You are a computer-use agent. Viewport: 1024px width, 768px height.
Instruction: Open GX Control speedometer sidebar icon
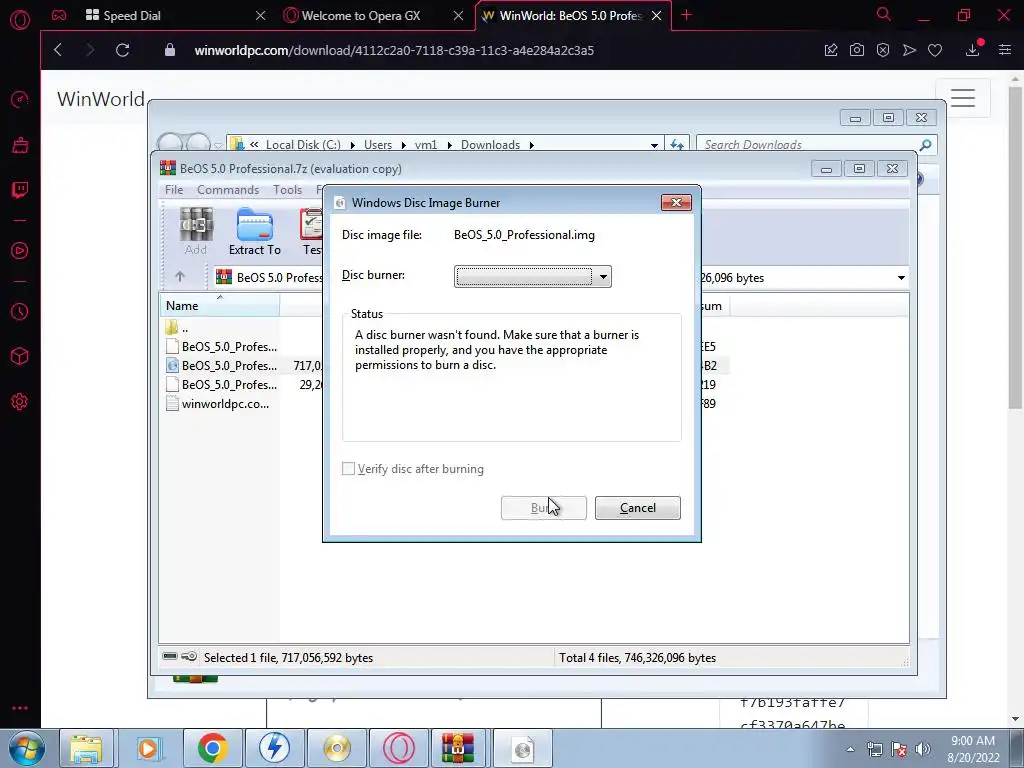(x=20, y=100)
